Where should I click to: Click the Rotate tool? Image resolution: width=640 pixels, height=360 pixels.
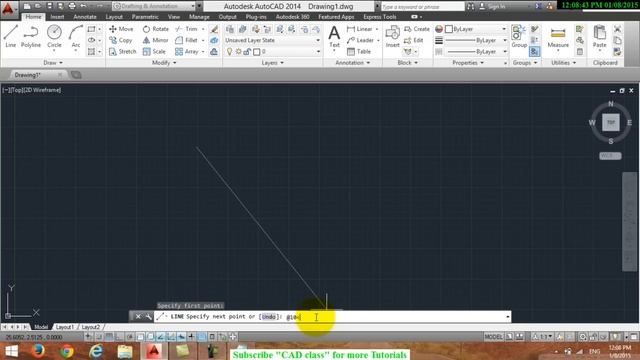pos(156,29)
